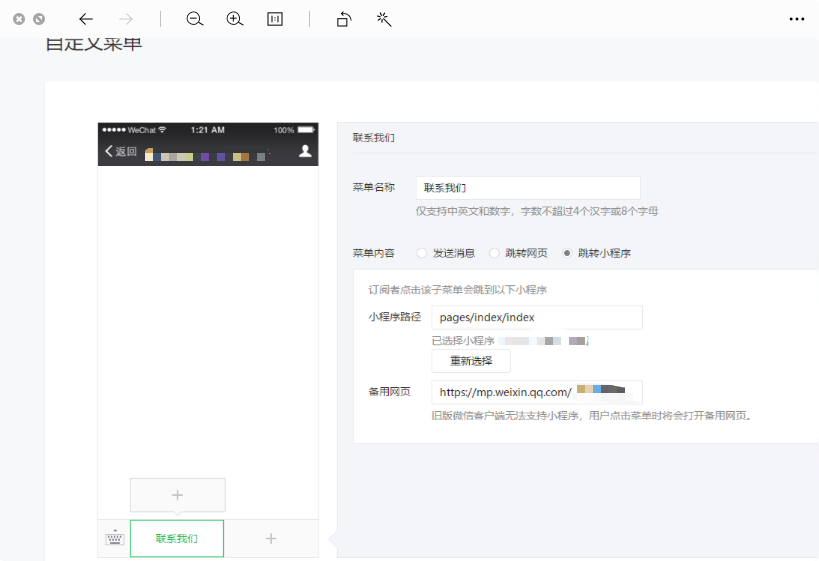Click the 菜单名称 input field
Screen dimensions: 819x561
tap(528, 188)
